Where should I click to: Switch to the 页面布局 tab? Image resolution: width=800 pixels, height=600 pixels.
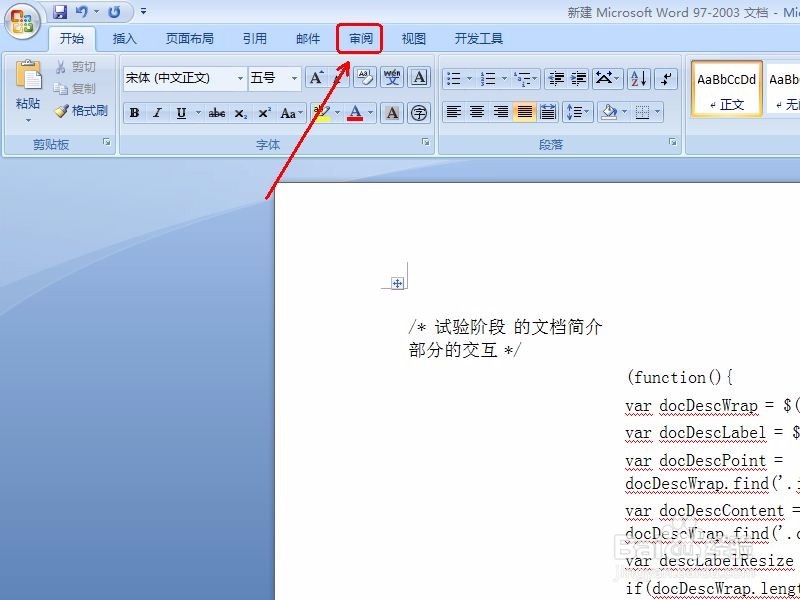(x=189, y=39)
